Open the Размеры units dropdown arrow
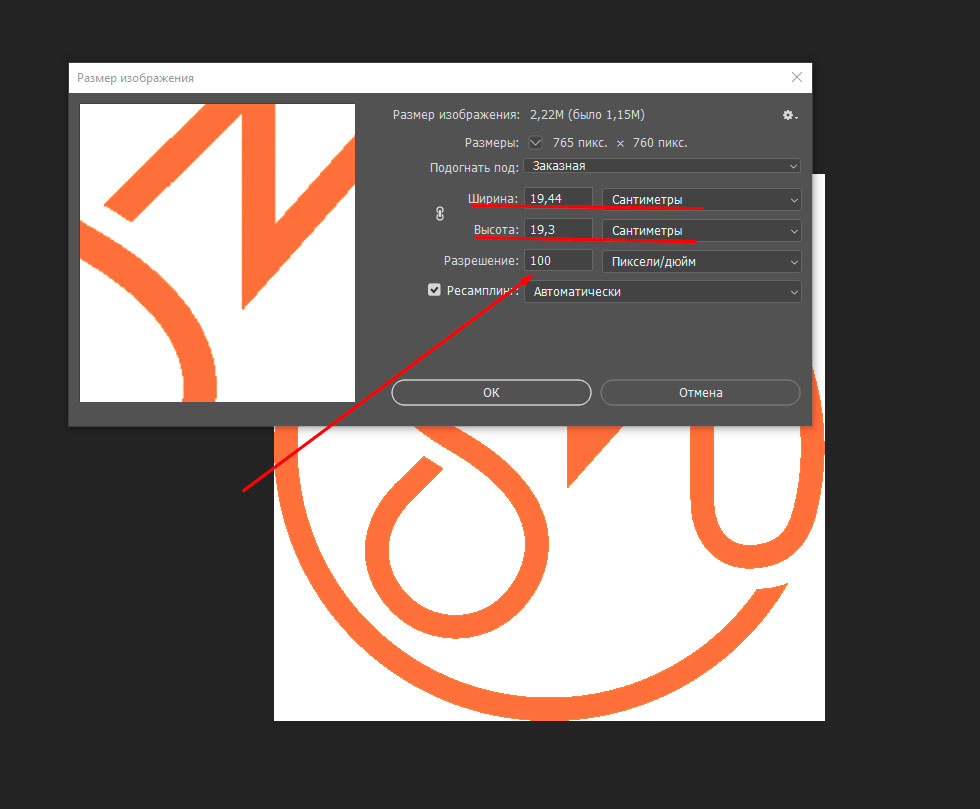 [x=536, y=143]
